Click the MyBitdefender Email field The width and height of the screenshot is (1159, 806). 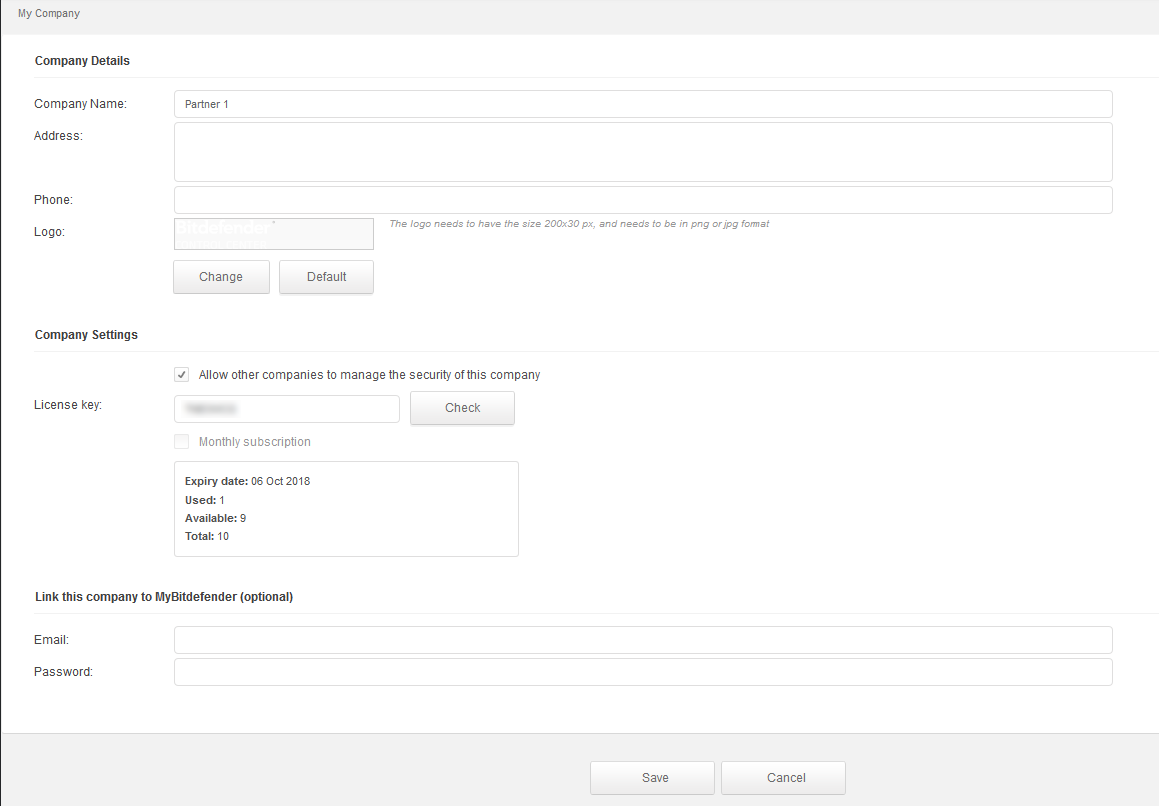point(642,640)
